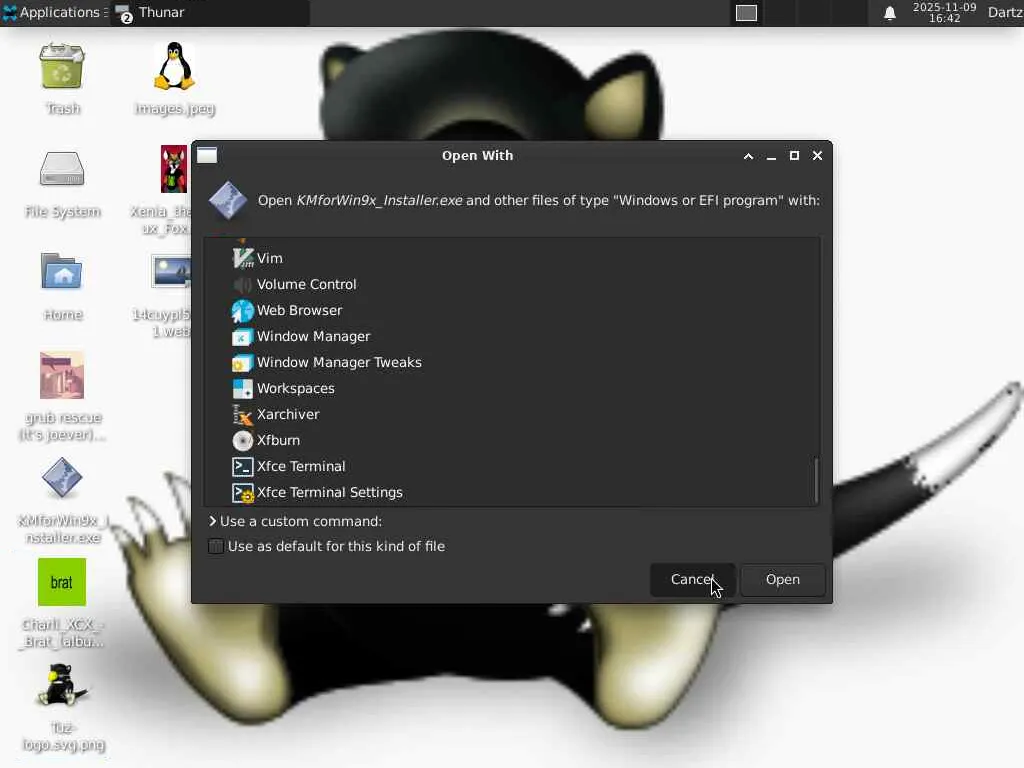The width and height of the screenshot is (1024, 768).
Task: Select the Workspaces icon
Action: [242, 389]
